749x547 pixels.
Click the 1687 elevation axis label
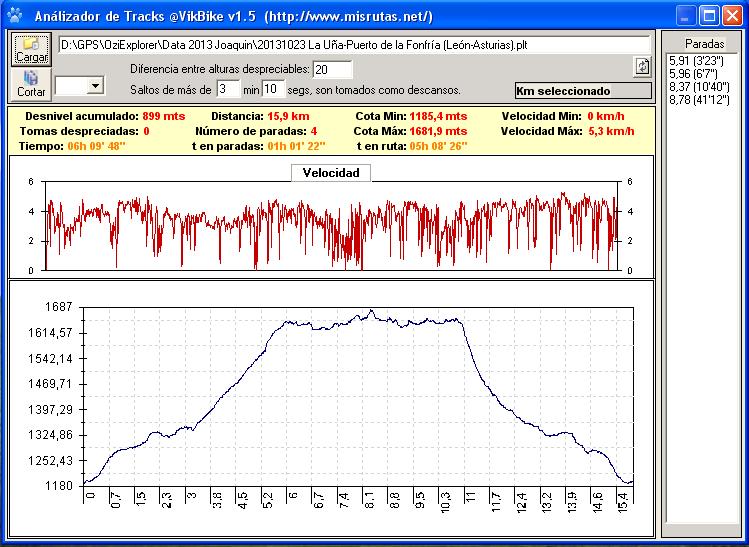coord(58,306)
